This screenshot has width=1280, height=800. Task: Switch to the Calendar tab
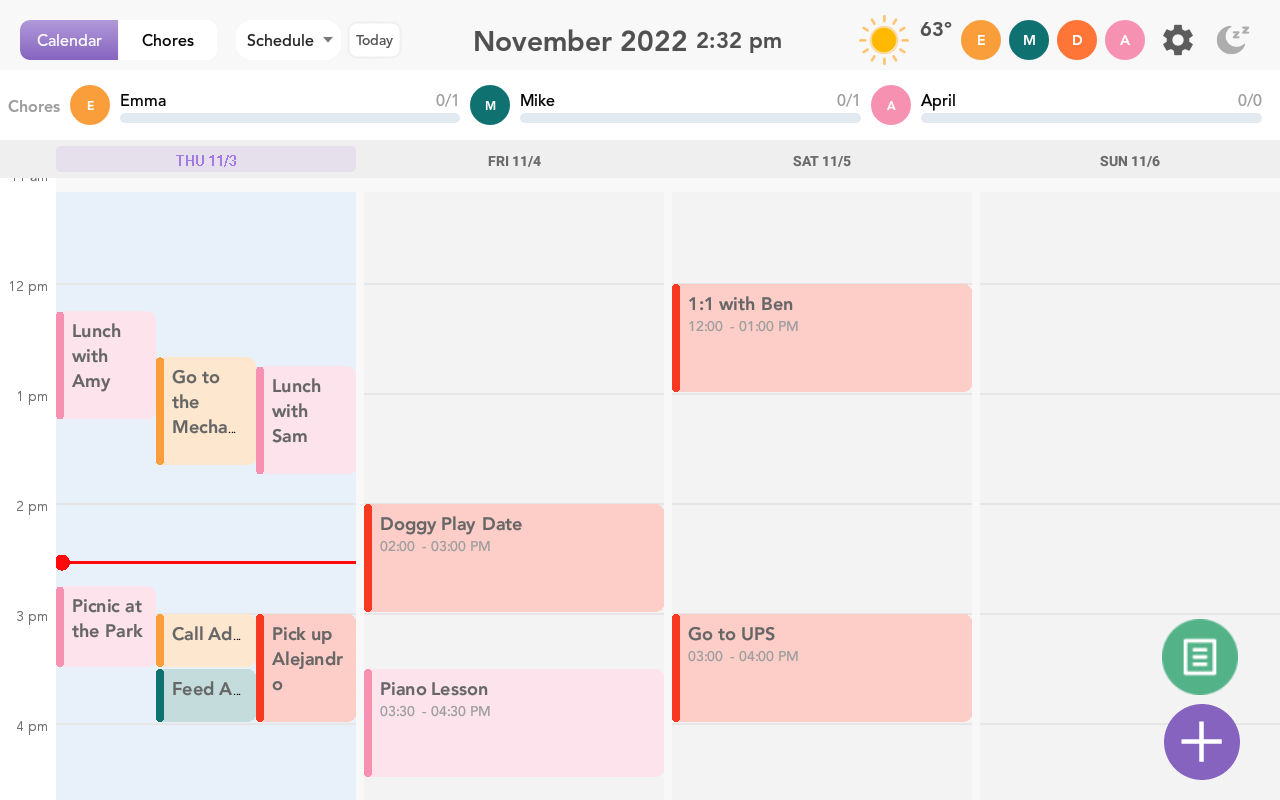(x=69, y=40)
